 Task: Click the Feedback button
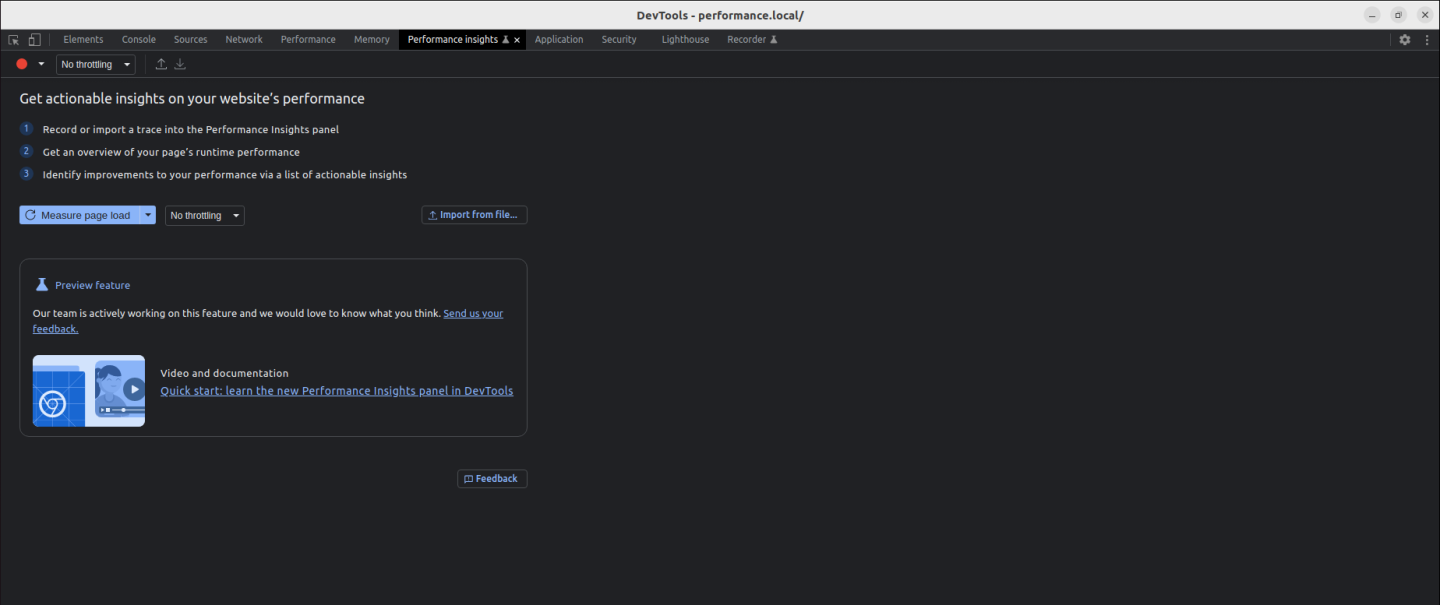coord(492,479)
